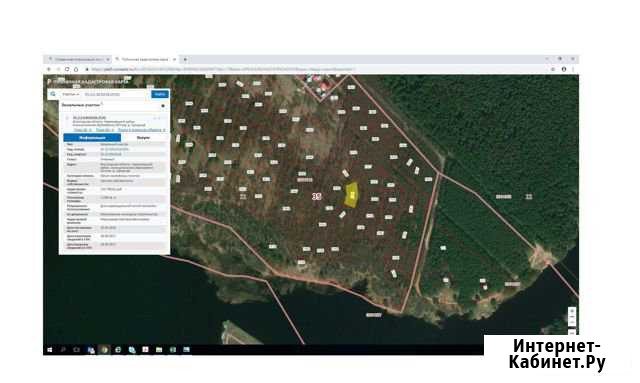The height and width of the screenshot is (383, 640).
Task: Click the blue Find button
Action: tap(160, 94)
